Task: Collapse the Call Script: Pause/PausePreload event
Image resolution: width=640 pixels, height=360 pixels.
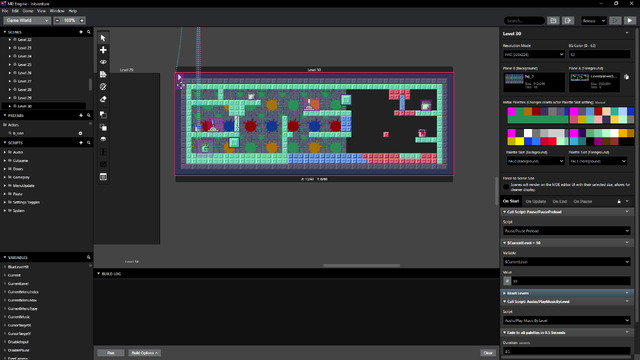Action: (504, 212)
